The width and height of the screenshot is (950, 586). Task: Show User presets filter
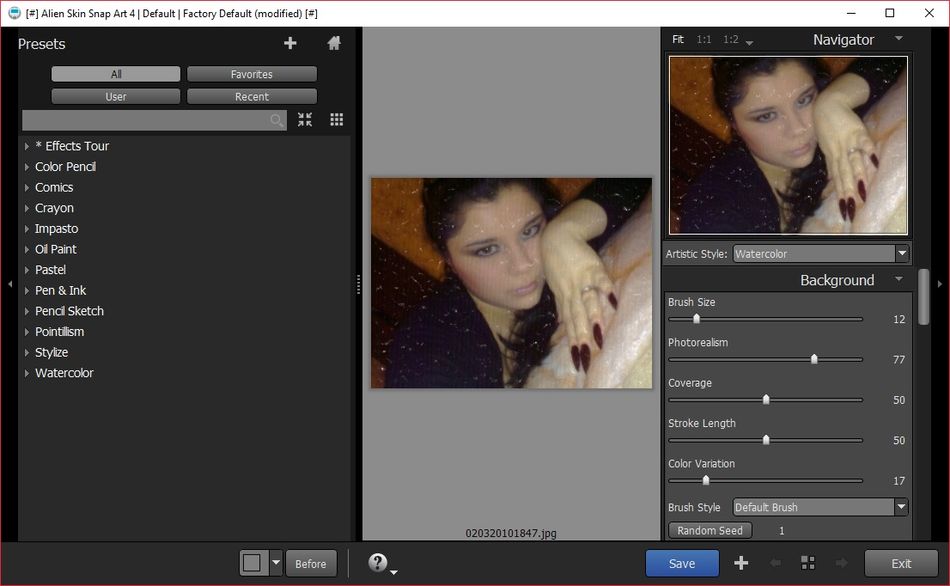116,96
